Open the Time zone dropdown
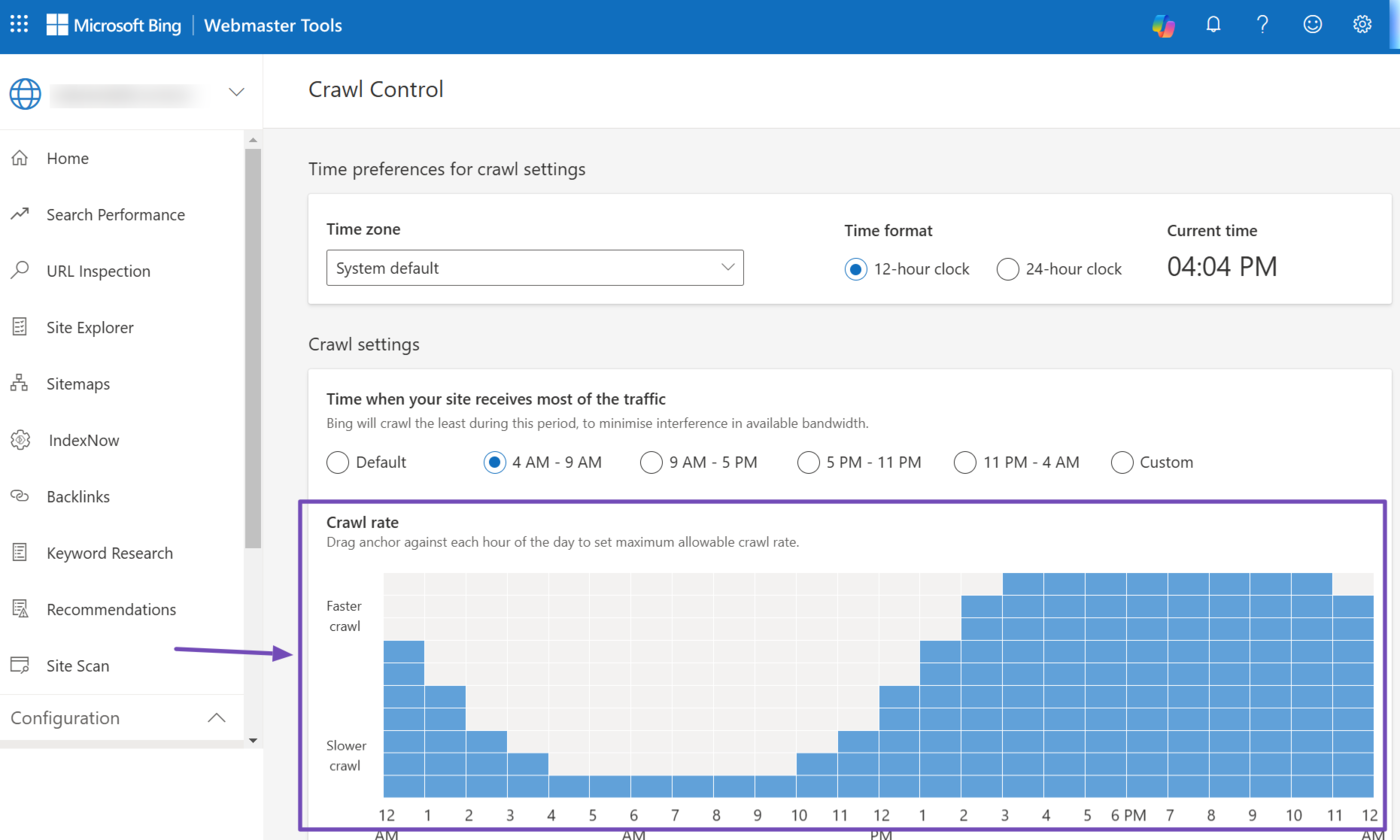 pos(535,268)
